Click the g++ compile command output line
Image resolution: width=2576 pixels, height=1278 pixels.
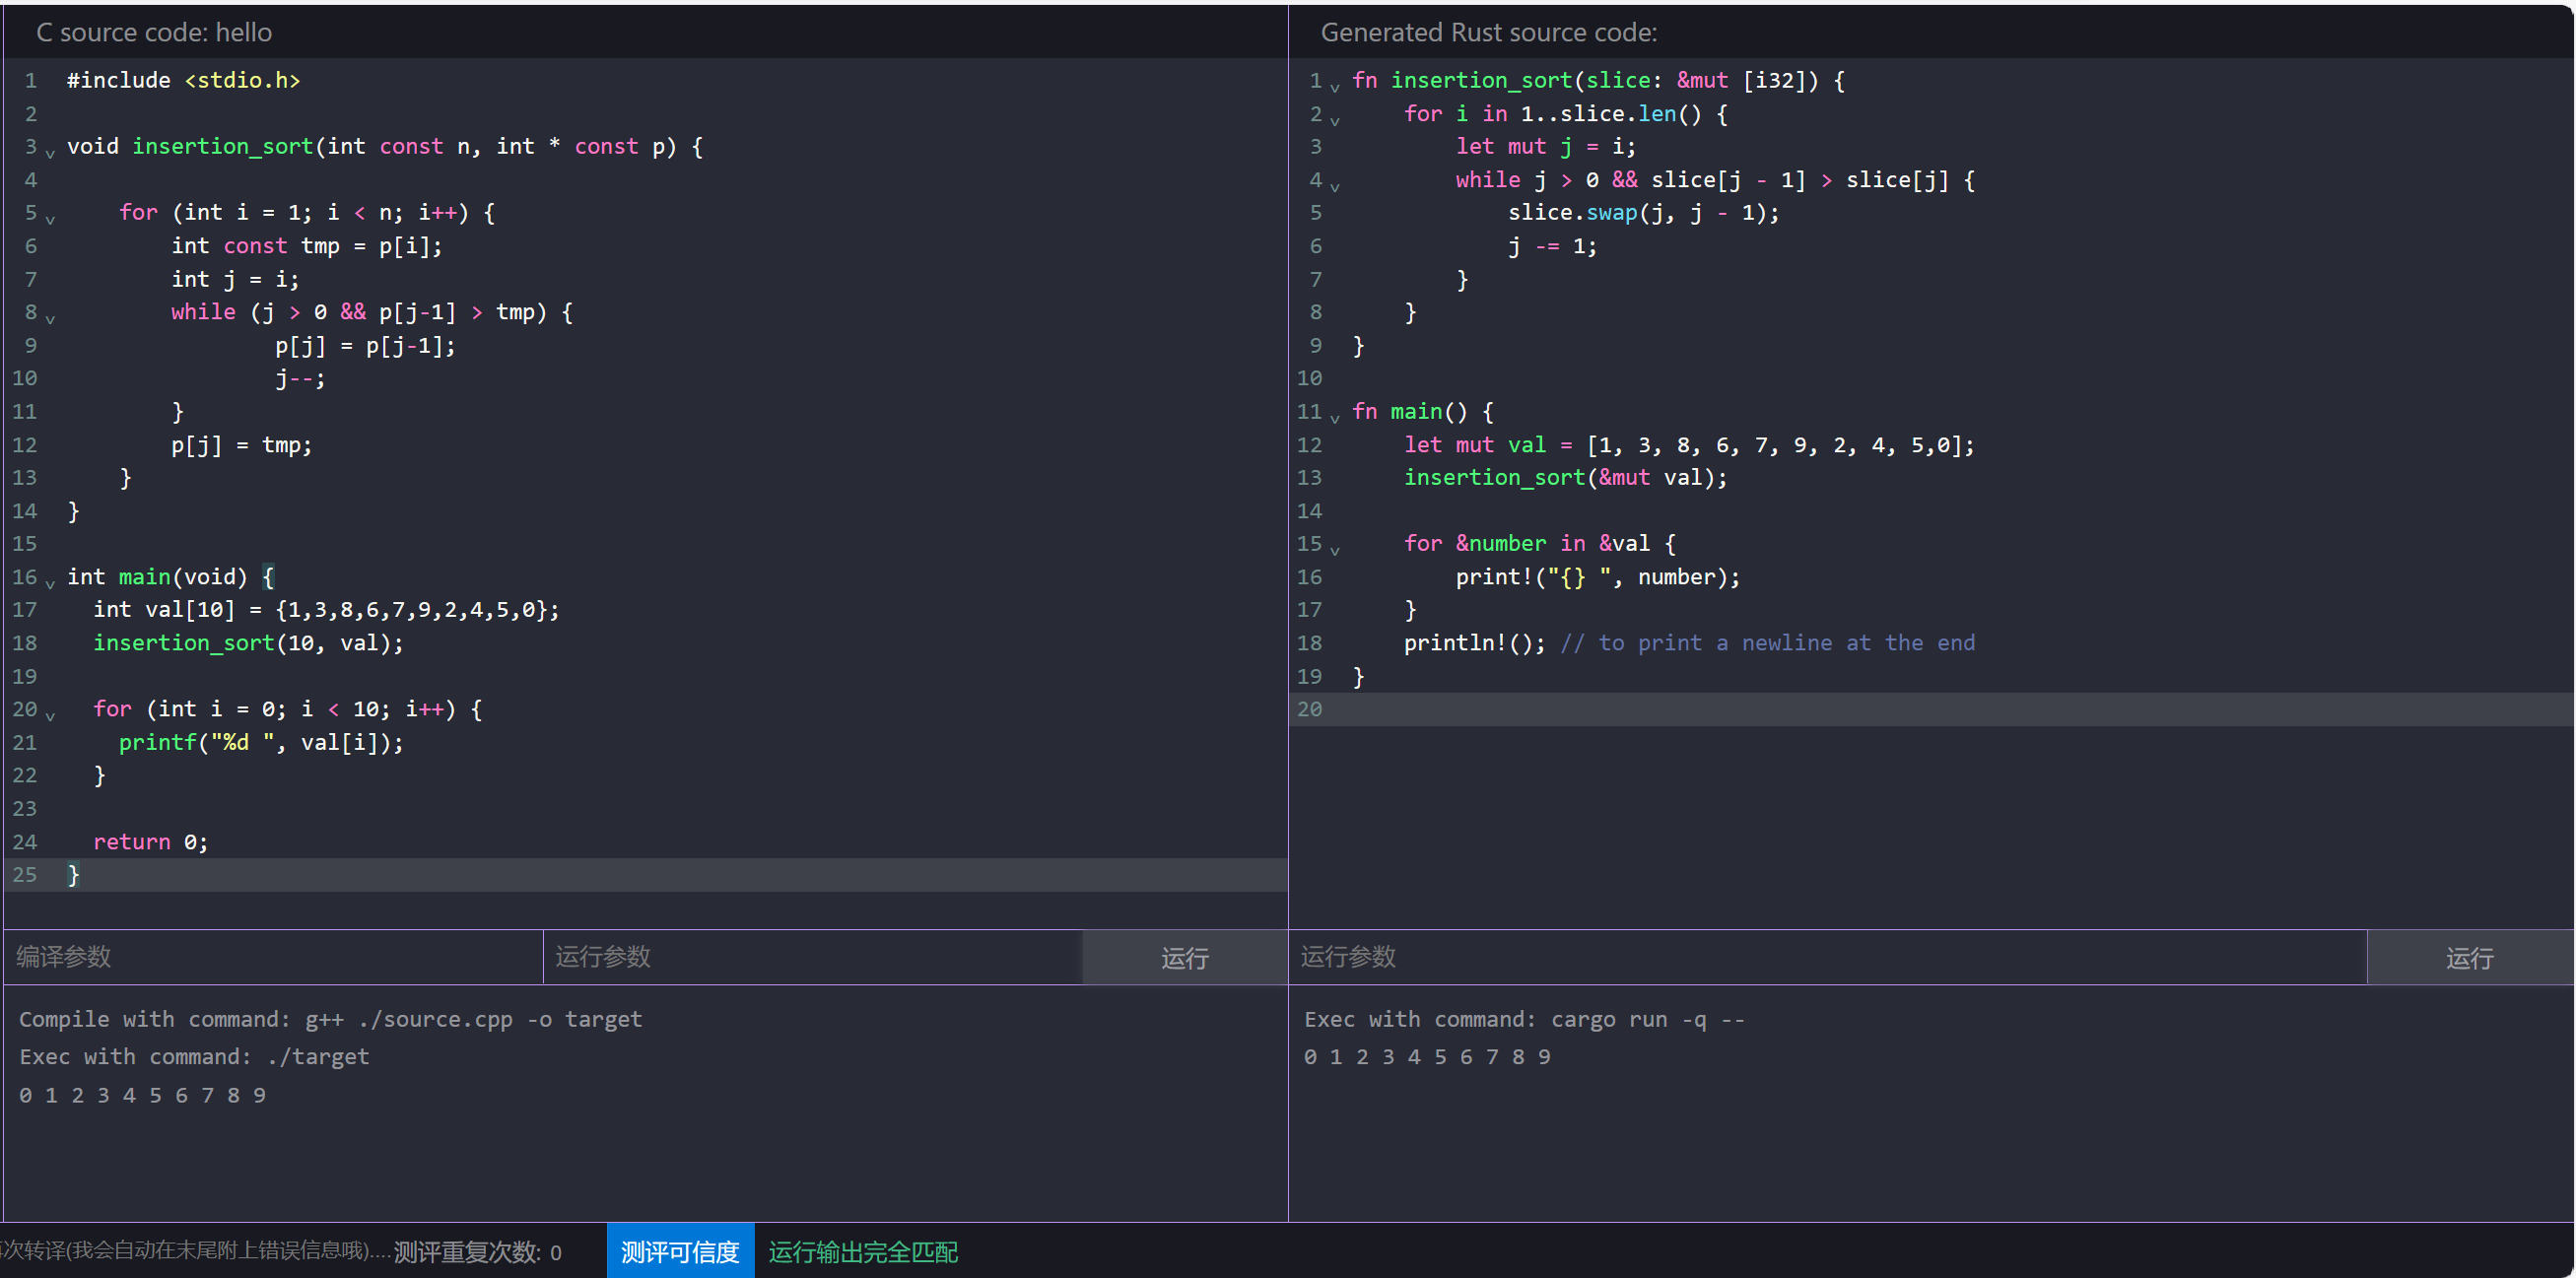330,1019
